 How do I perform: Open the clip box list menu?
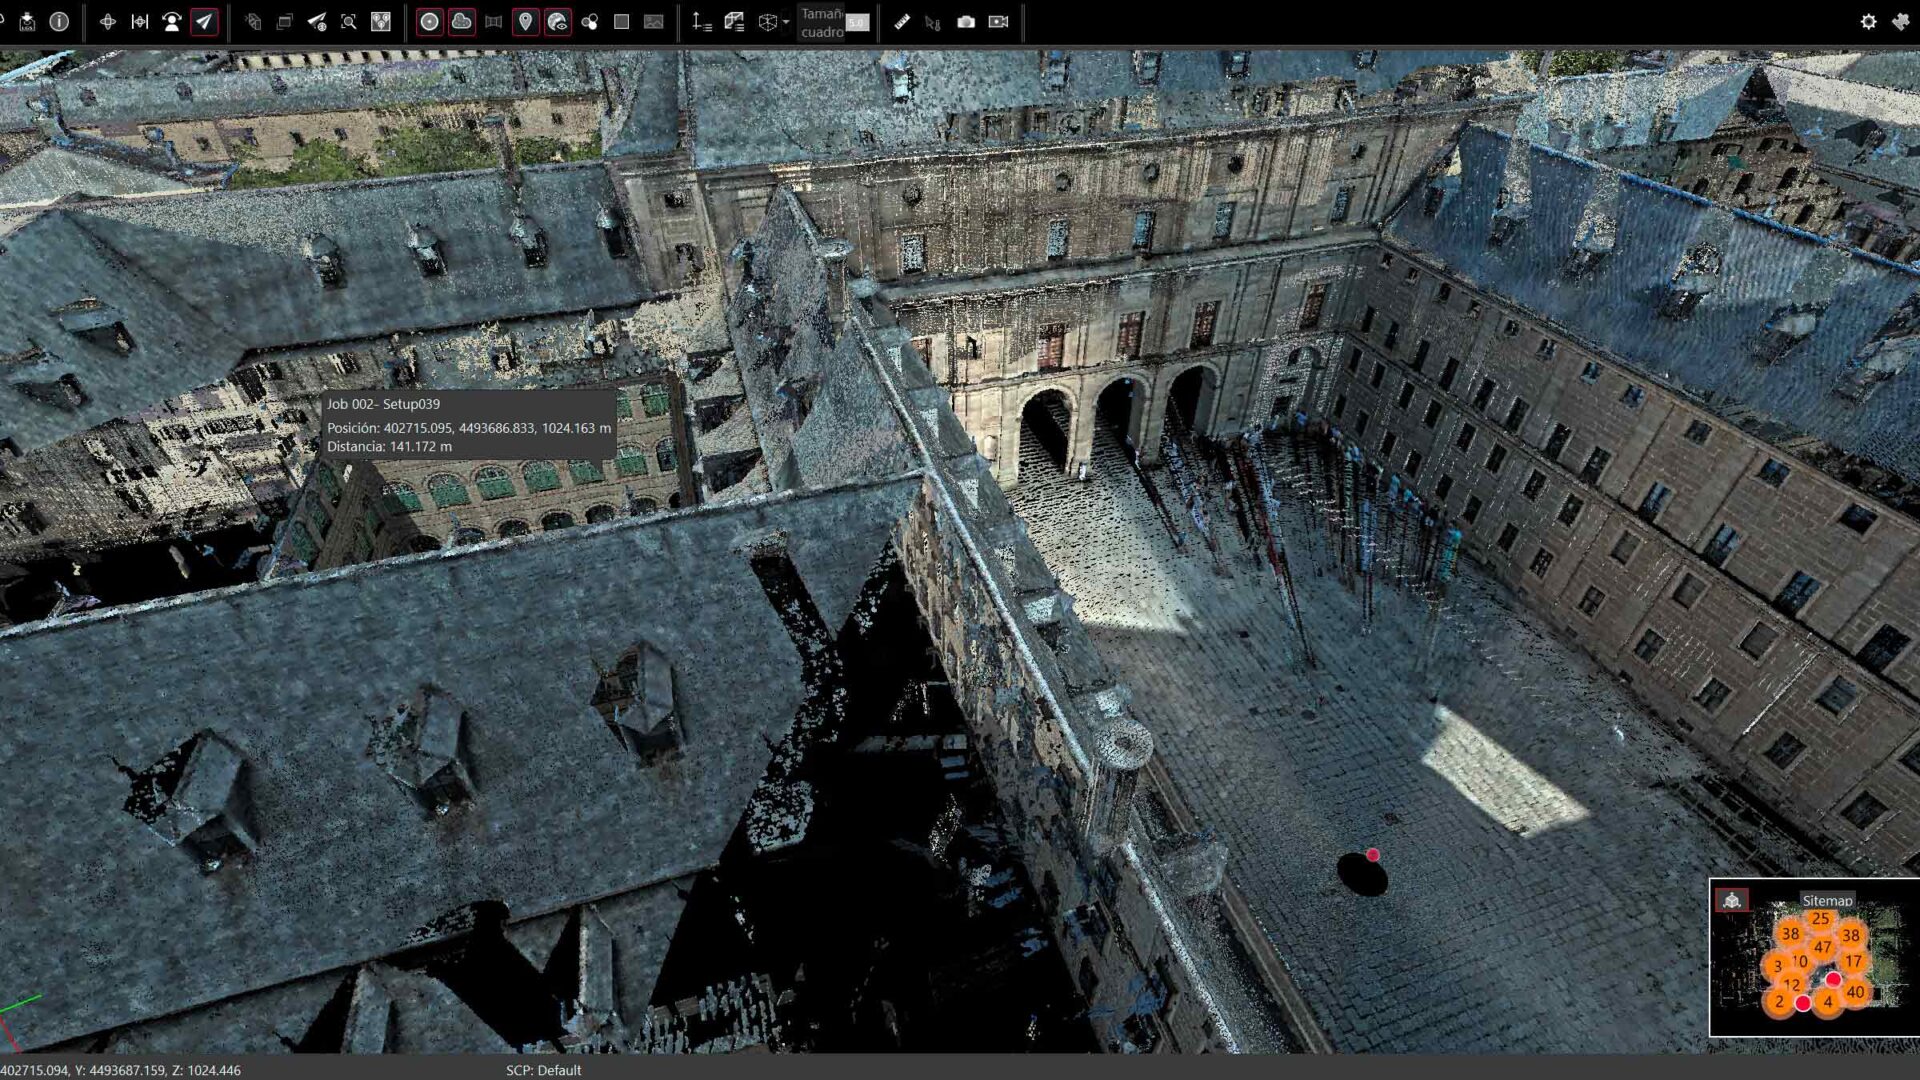tap(734, 21)
